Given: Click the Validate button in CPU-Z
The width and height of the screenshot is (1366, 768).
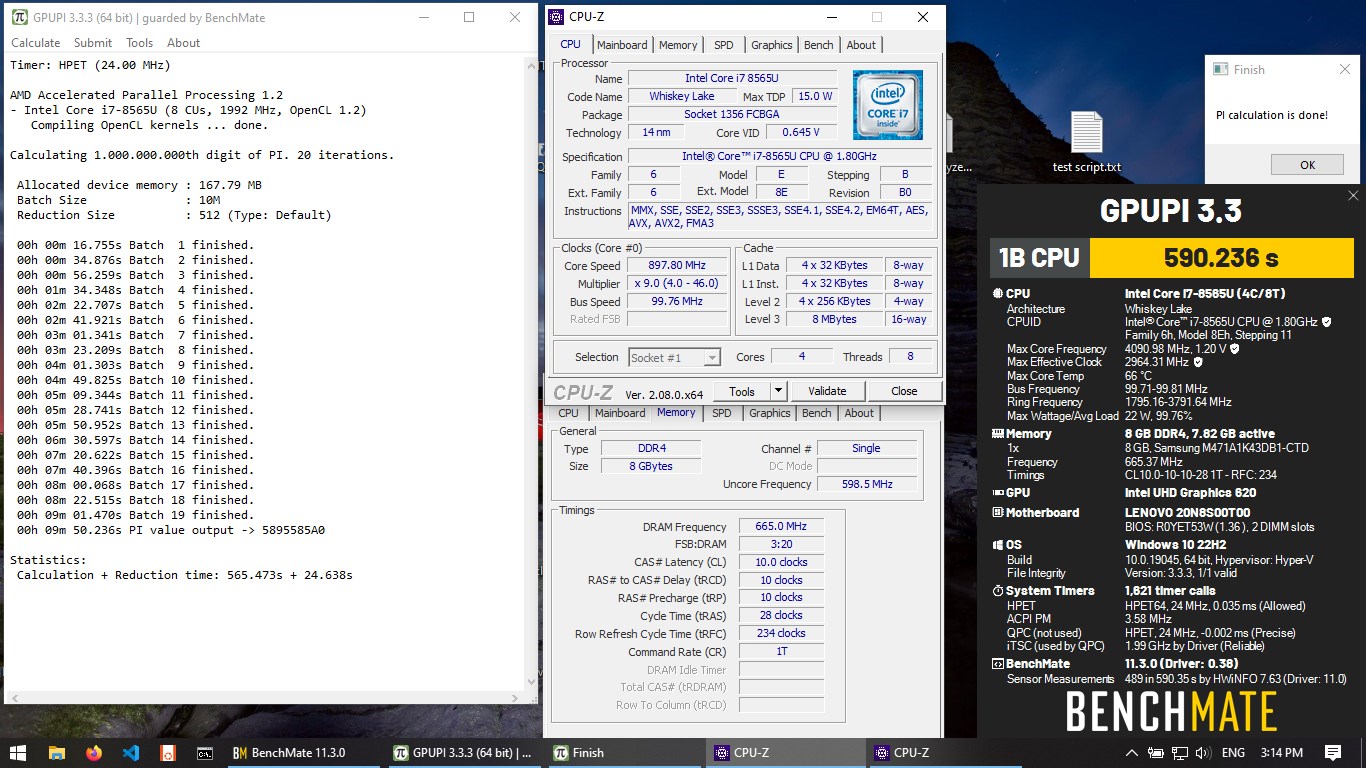Looking at the screenshot, I should coord(827,391).
